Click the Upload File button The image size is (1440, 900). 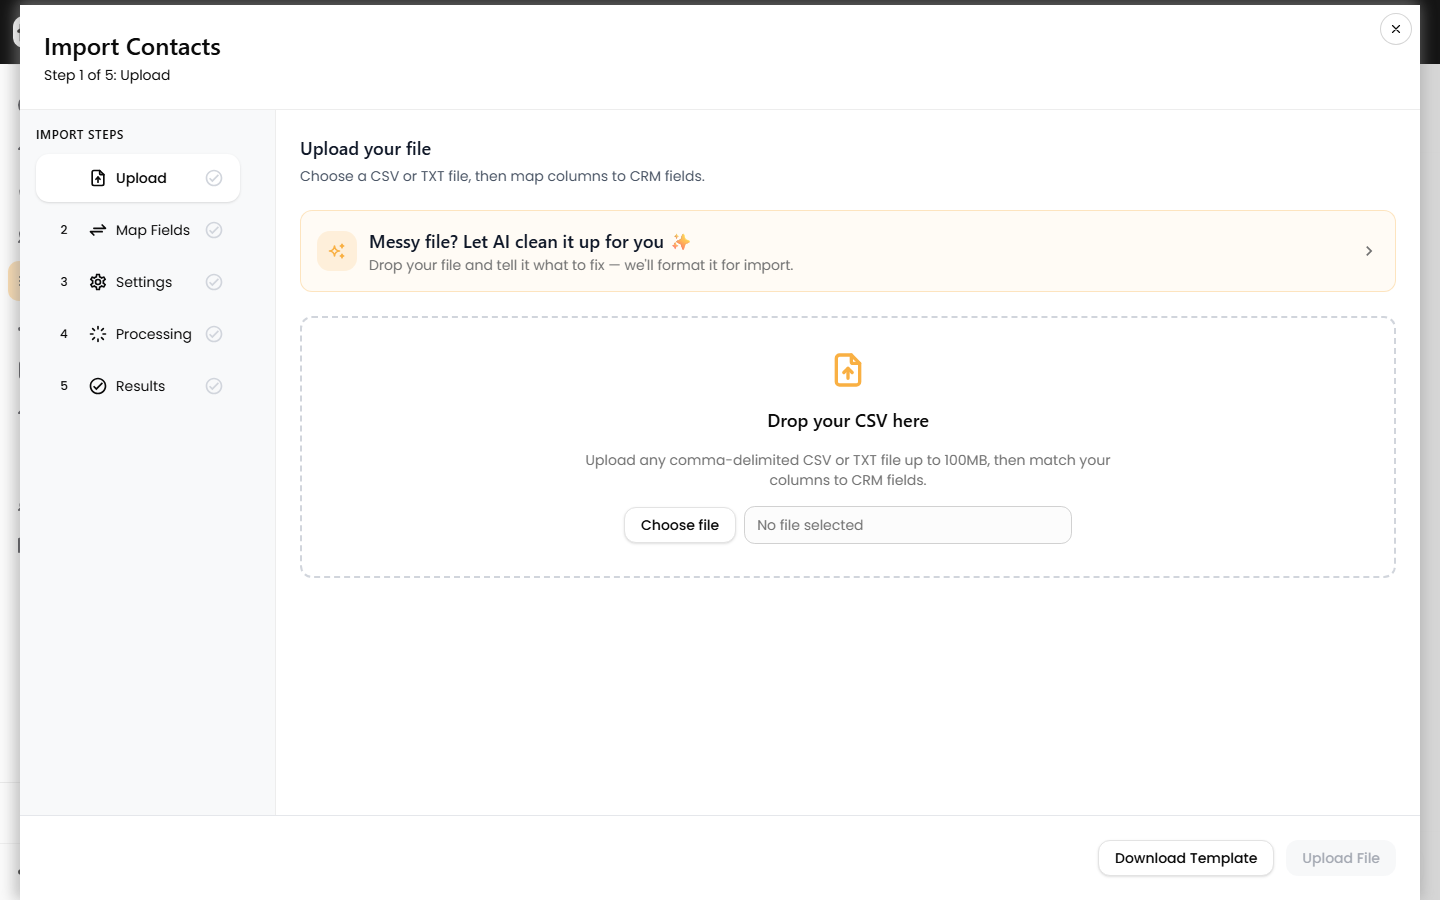tap(1341, 858)
